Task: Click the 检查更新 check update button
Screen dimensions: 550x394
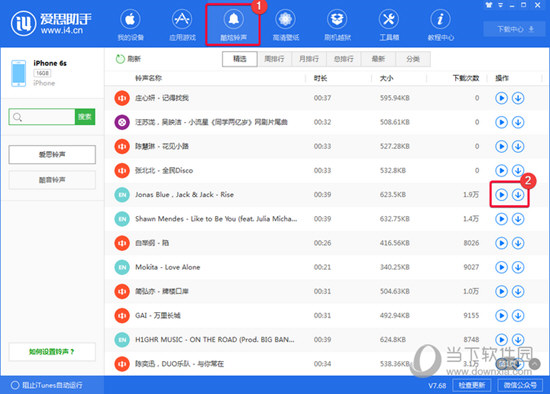Action: [x=472, y=385]
